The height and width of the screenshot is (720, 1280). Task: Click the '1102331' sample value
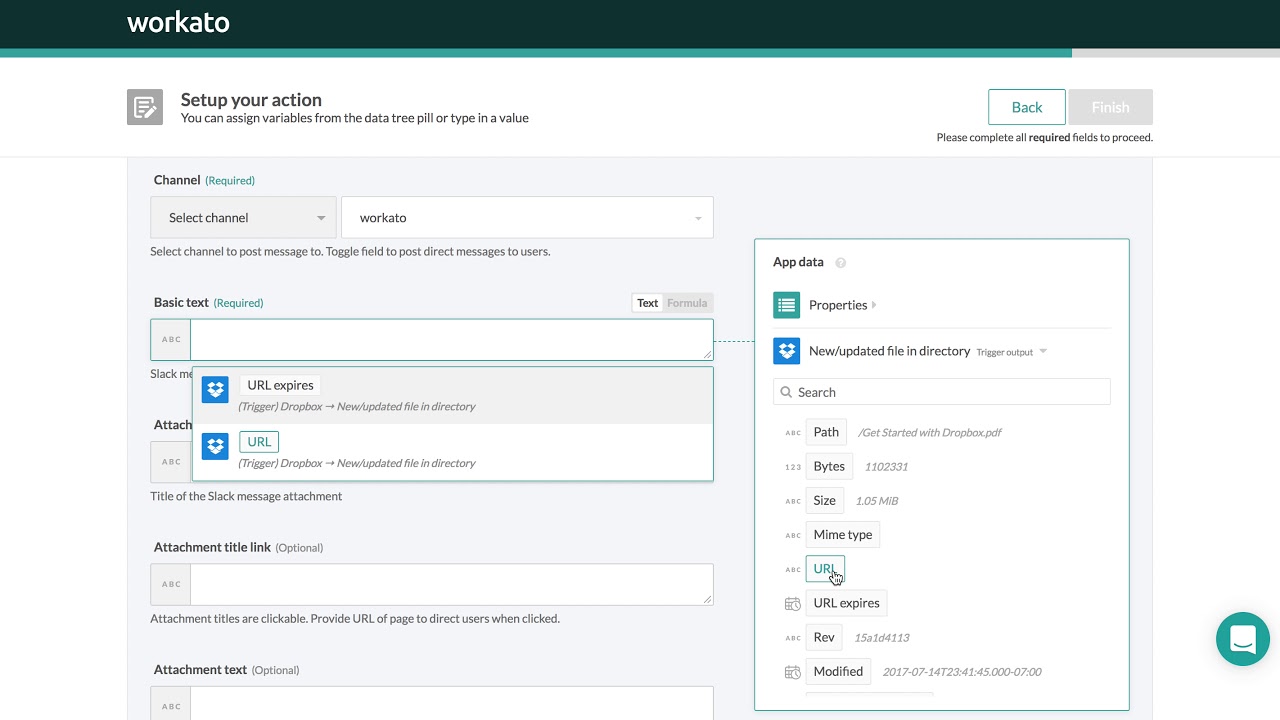click(886, 467)
